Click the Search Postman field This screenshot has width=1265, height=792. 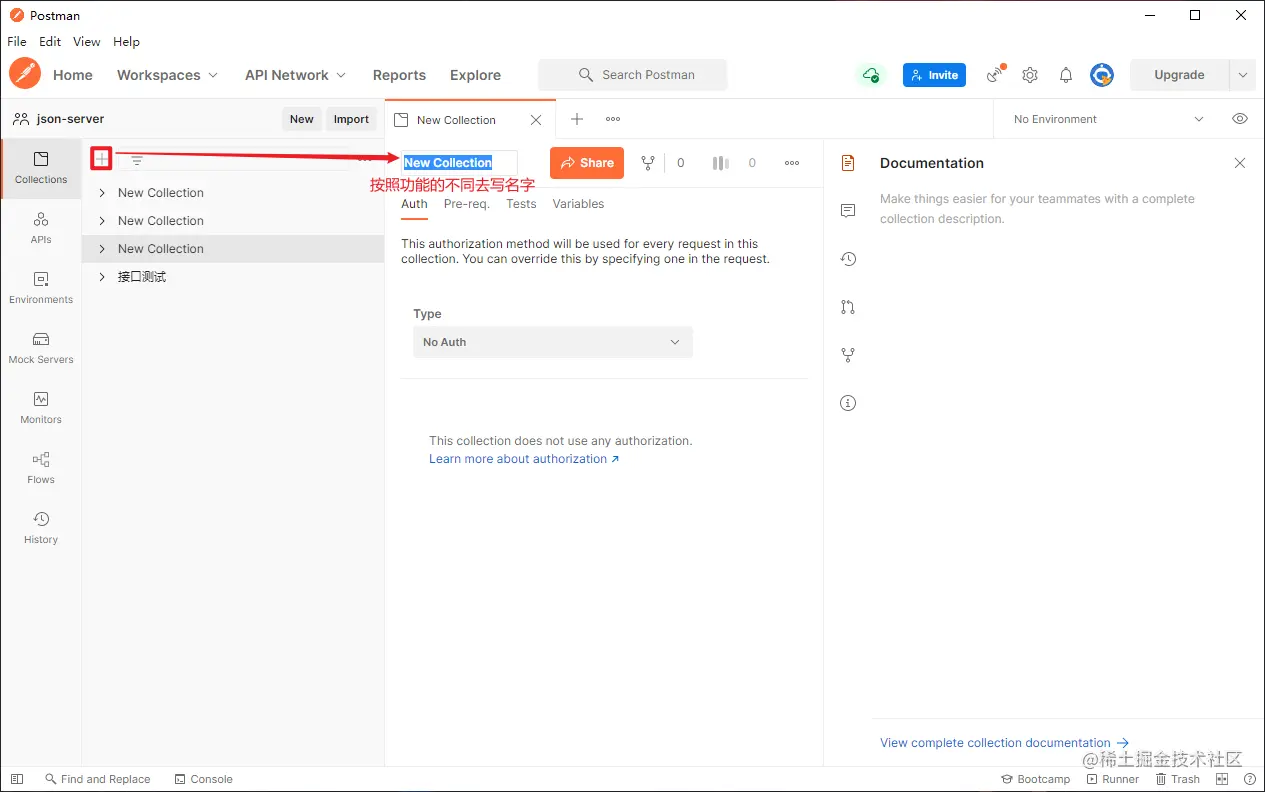(632, 75)
